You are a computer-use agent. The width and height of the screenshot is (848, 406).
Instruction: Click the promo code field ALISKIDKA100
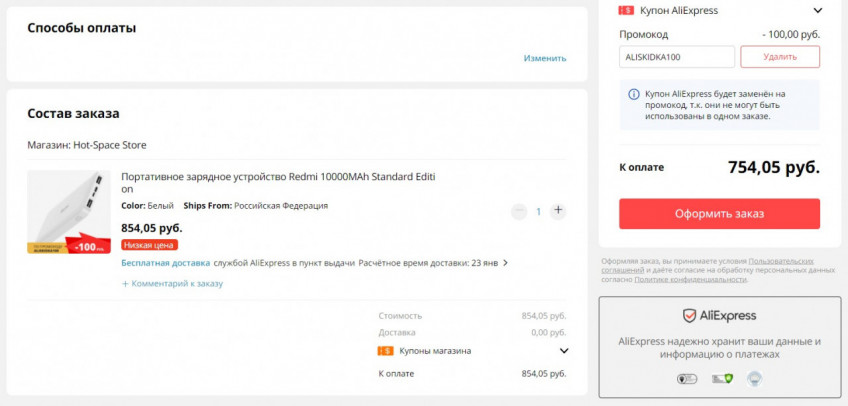tap(677, 57)
